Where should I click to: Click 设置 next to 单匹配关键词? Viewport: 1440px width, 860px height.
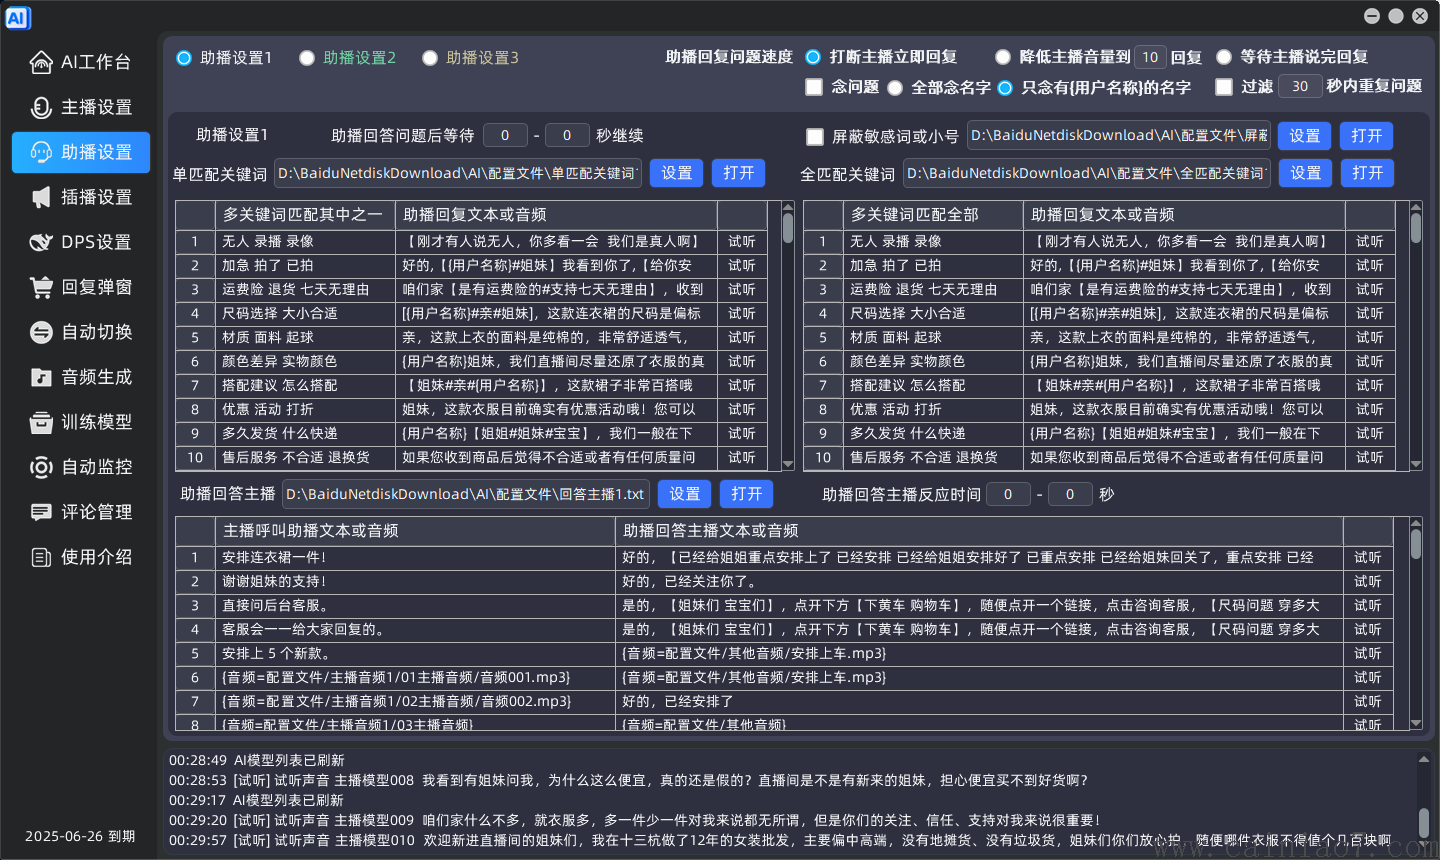click(676, 173)
